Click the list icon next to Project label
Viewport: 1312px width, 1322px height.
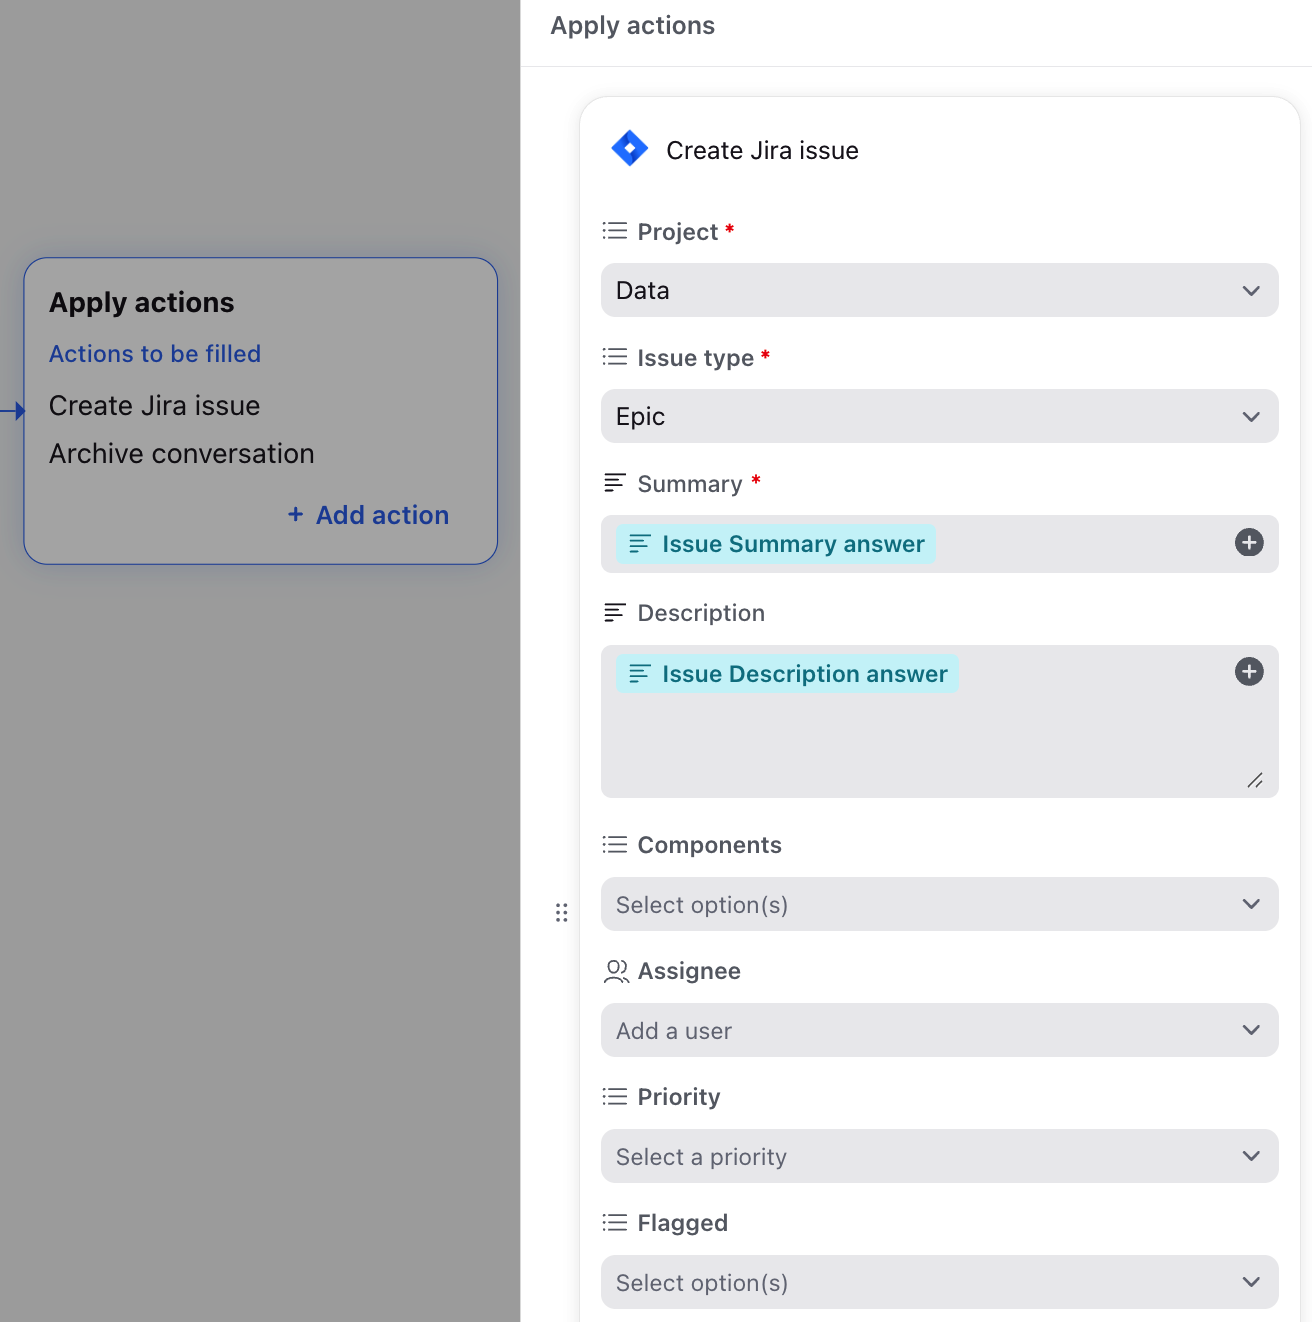(x=615, y=231)
